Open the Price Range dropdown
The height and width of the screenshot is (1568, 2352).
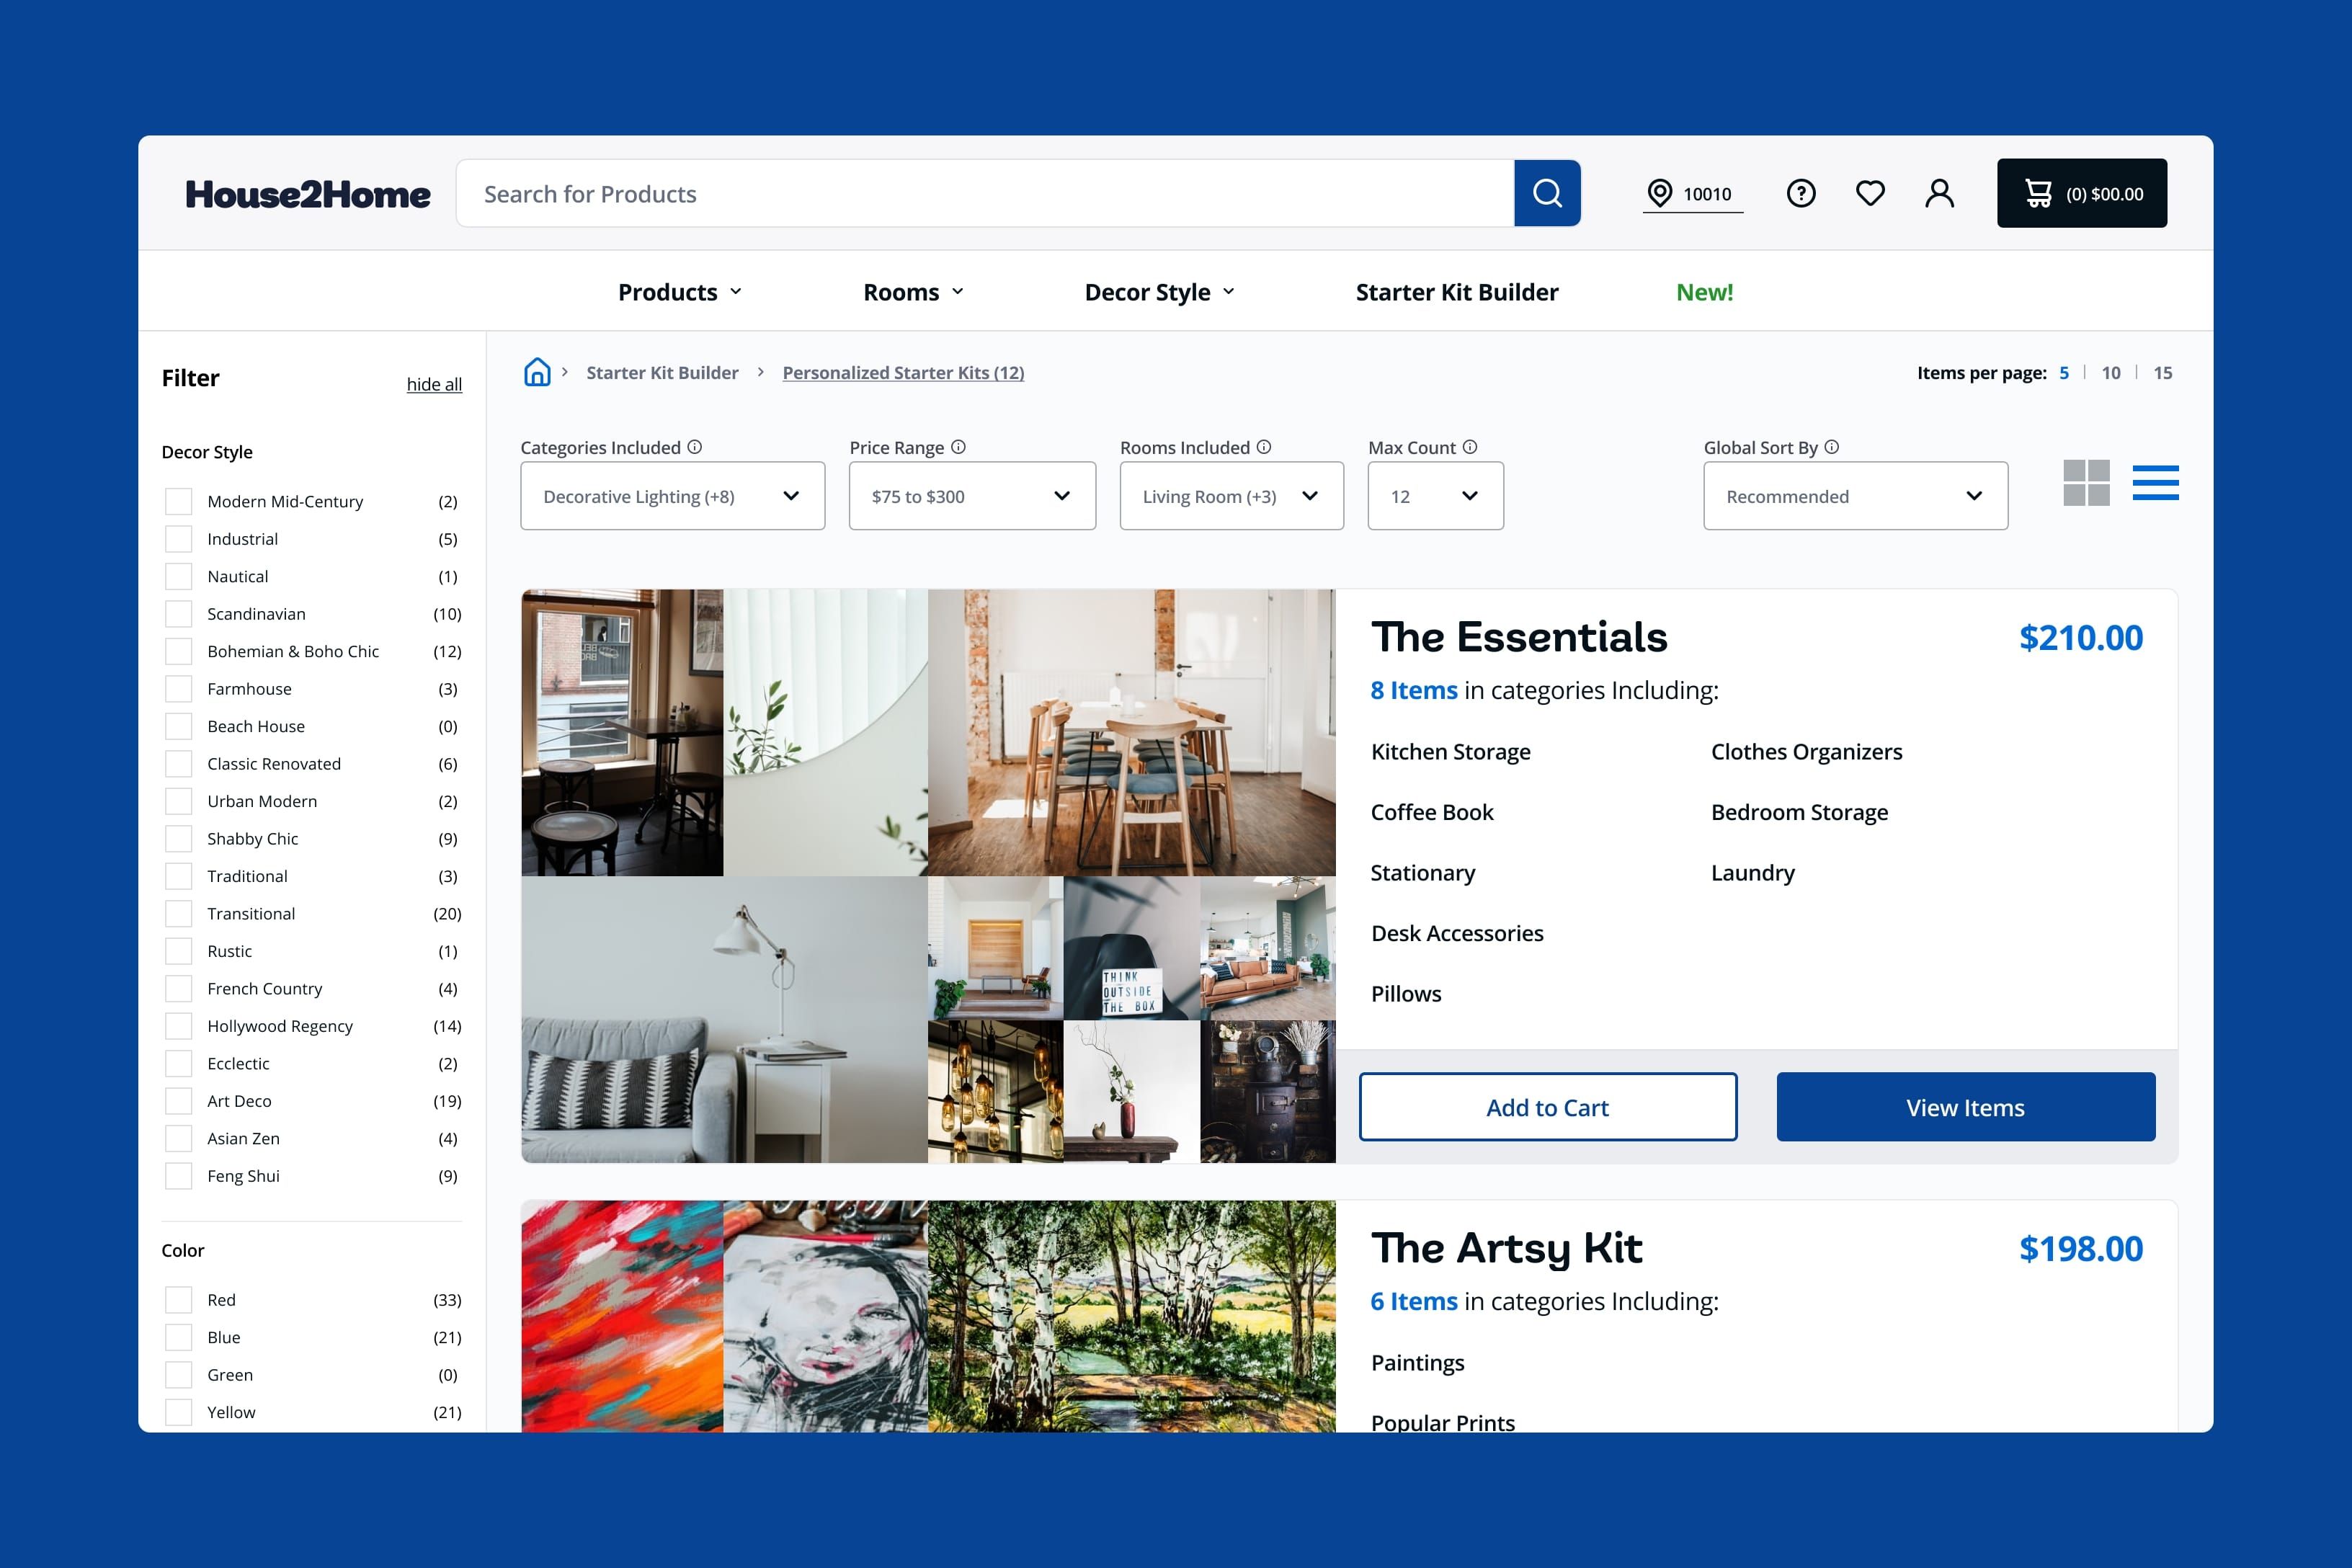972,496
